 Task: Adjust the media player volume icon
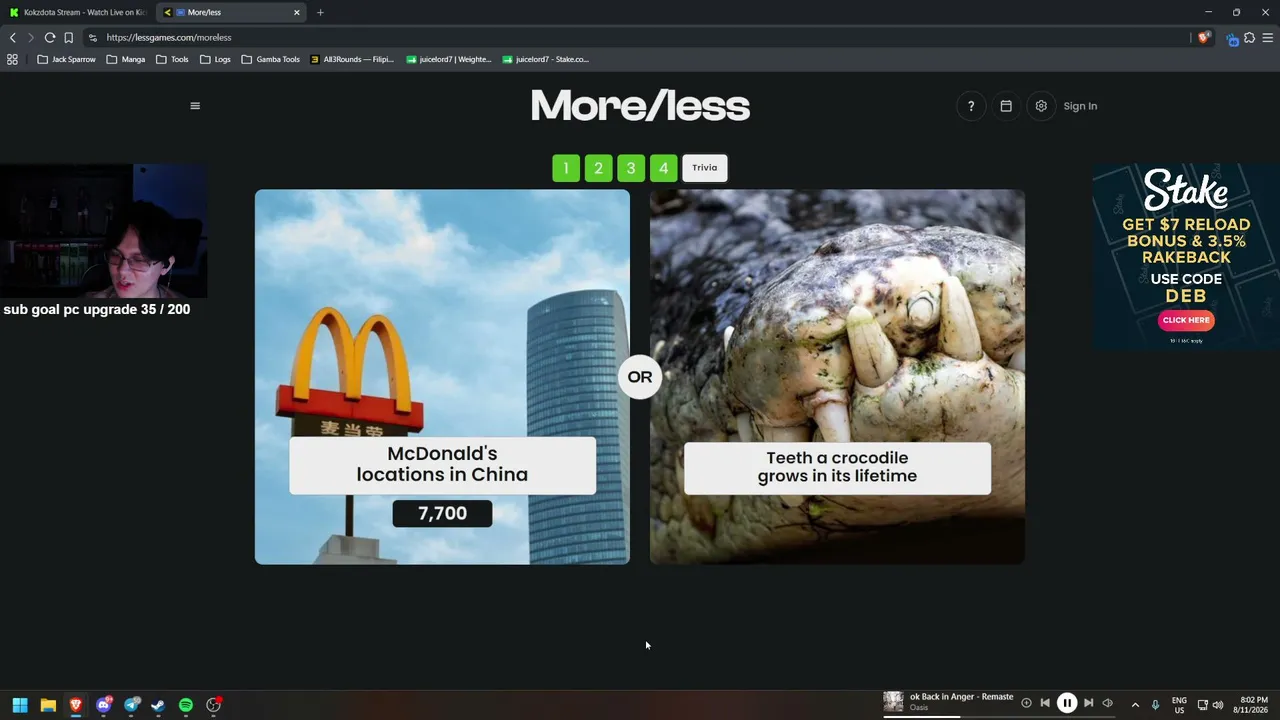tap(1107, 703)
